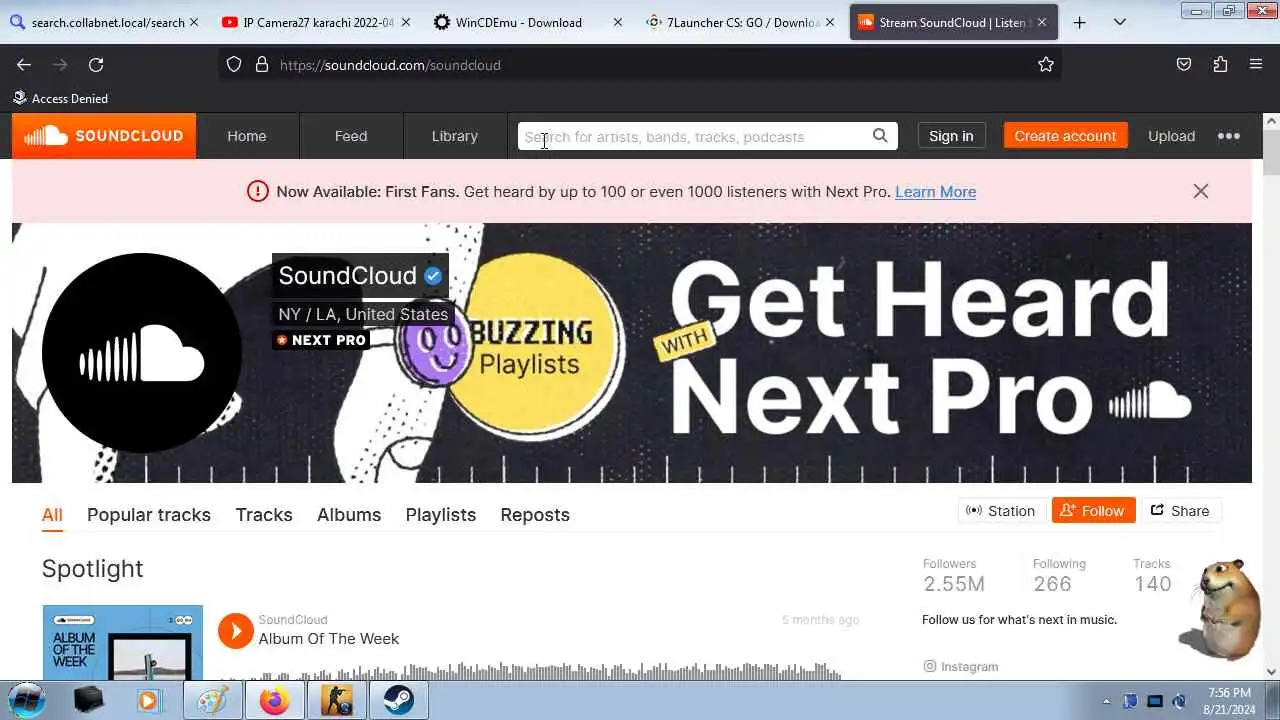
Task: Click the tracking protection shield icon
Action: pos(234,65)
